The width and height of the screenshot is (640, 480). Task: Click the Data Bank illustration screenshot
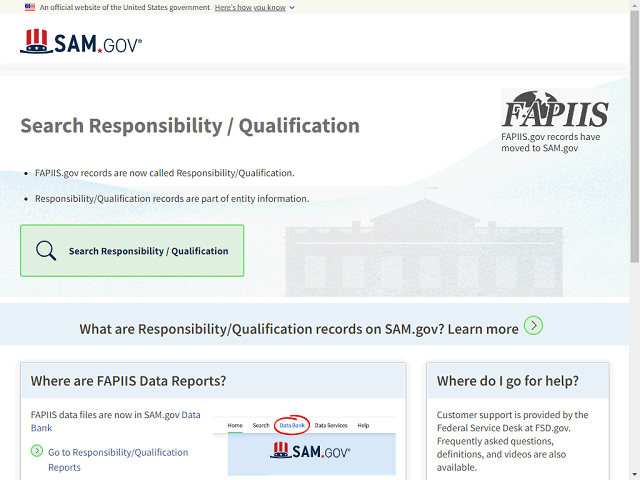pyautogui.click(x=304, y=446)
